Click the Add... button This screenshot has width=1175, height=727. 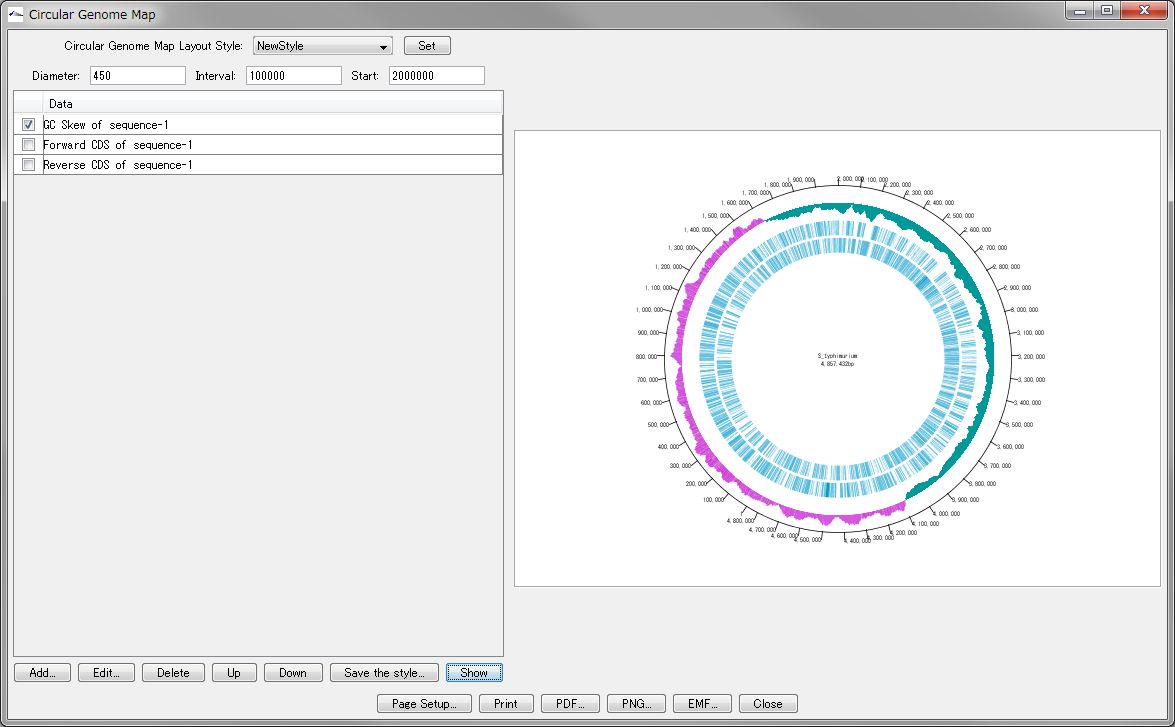pos(43,672)
